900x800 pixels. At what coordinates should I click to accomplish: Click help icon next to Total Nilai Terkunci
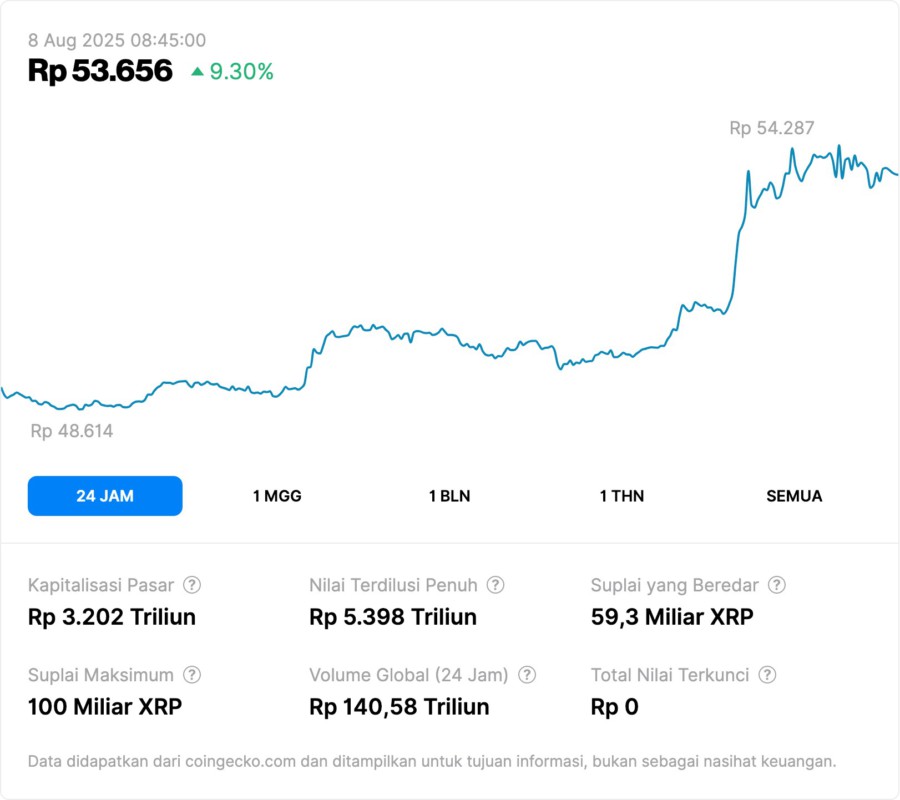pos(767,675)
